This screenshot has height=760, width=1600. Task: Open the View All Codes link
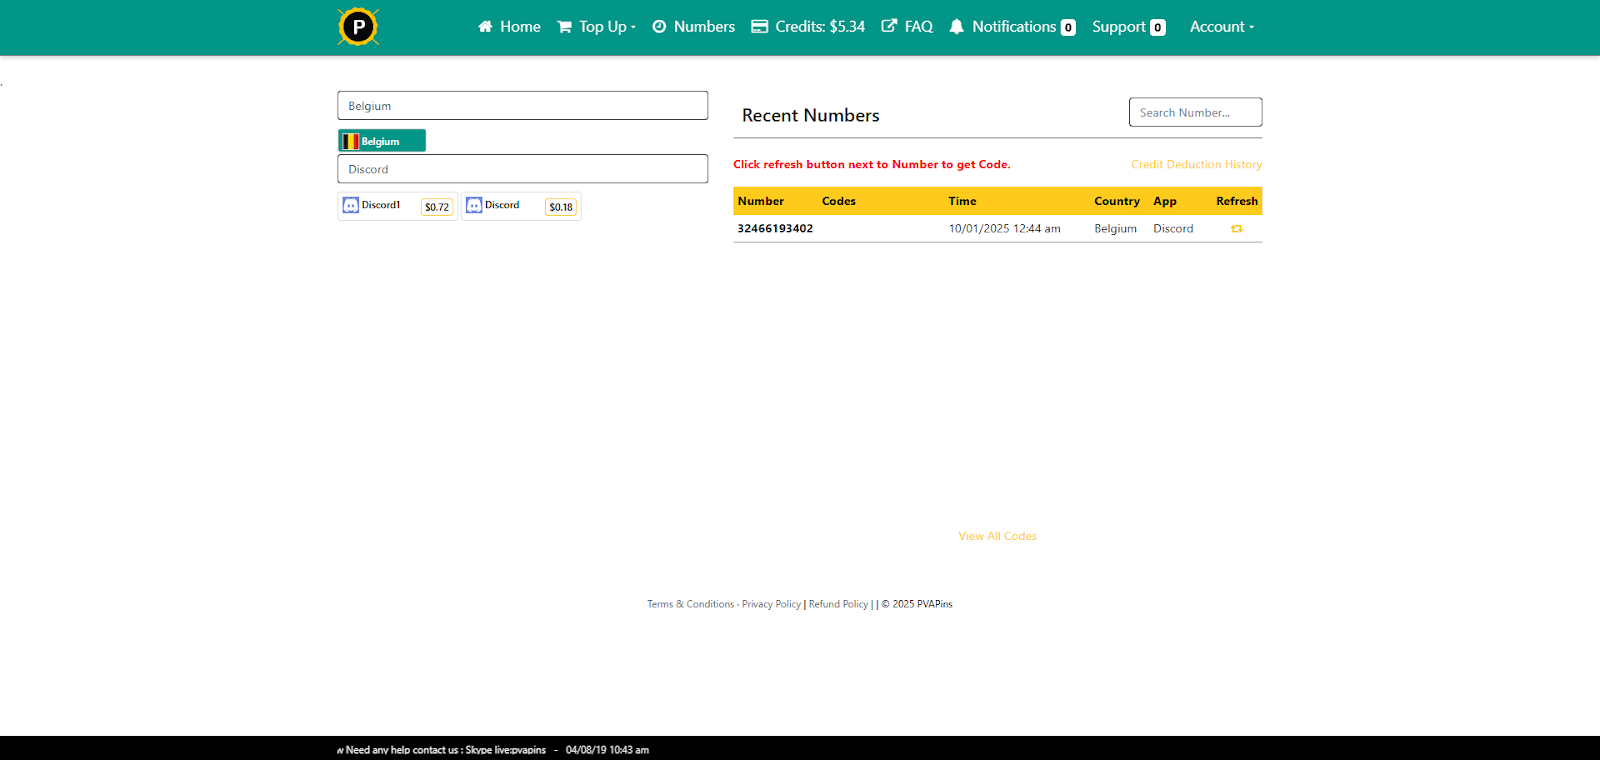(x=997, y=536)
